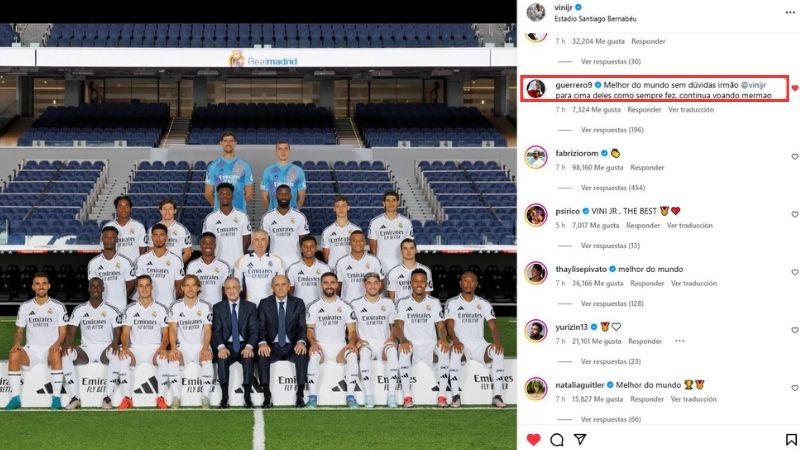Open vinijr profile avatar in header
The width and height of the screenshot is (800, 450).
(536, 12)
